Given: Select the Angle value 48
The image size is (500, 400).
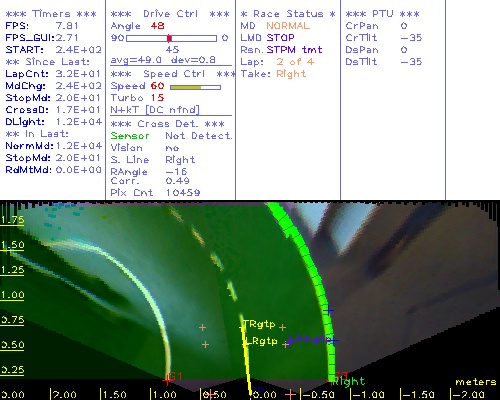Looking at the screenshot, I should point(157,26).
